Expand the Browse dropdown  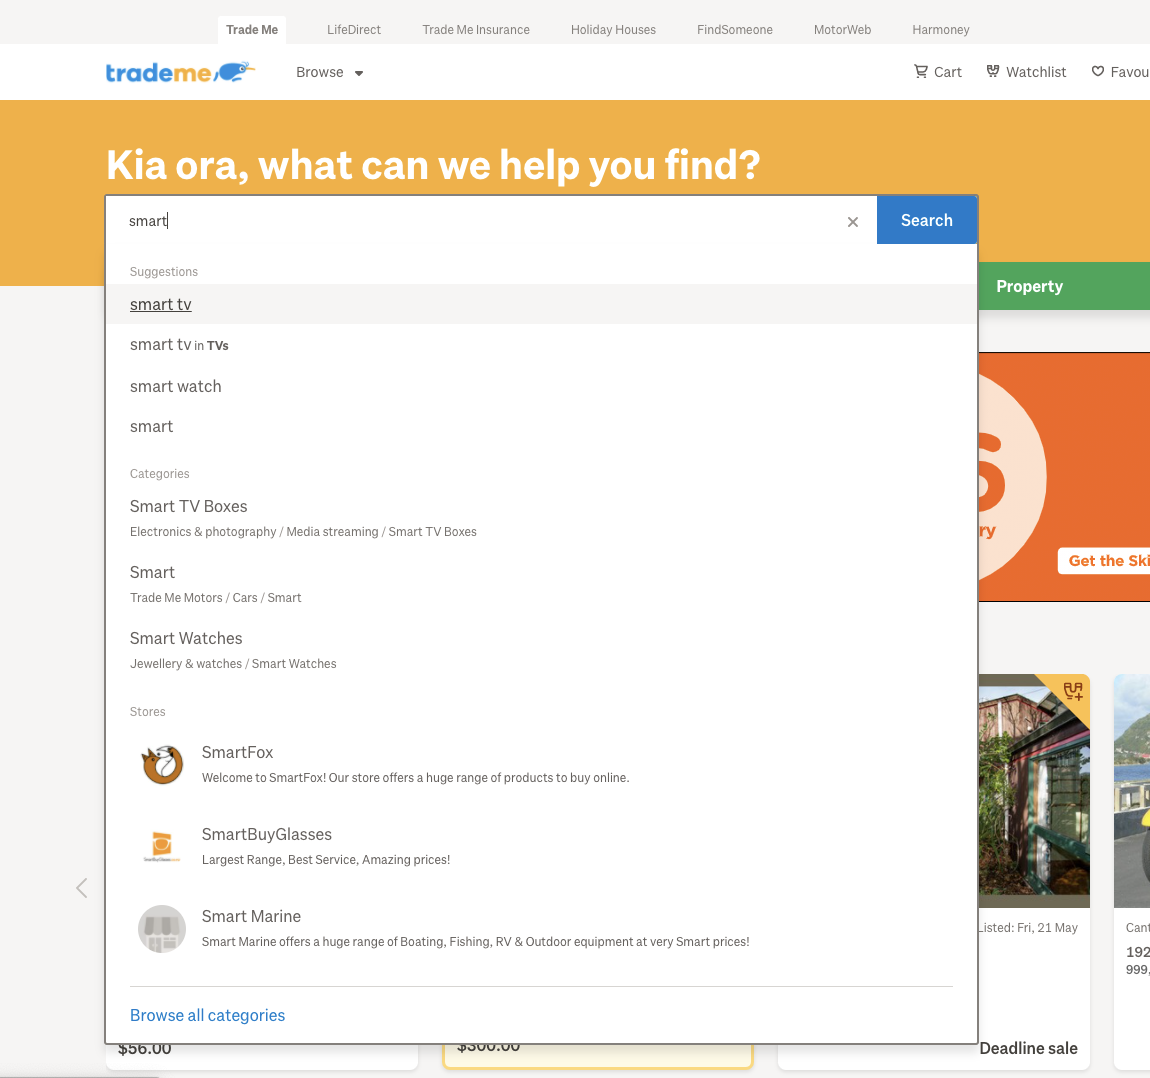point(329,72)
